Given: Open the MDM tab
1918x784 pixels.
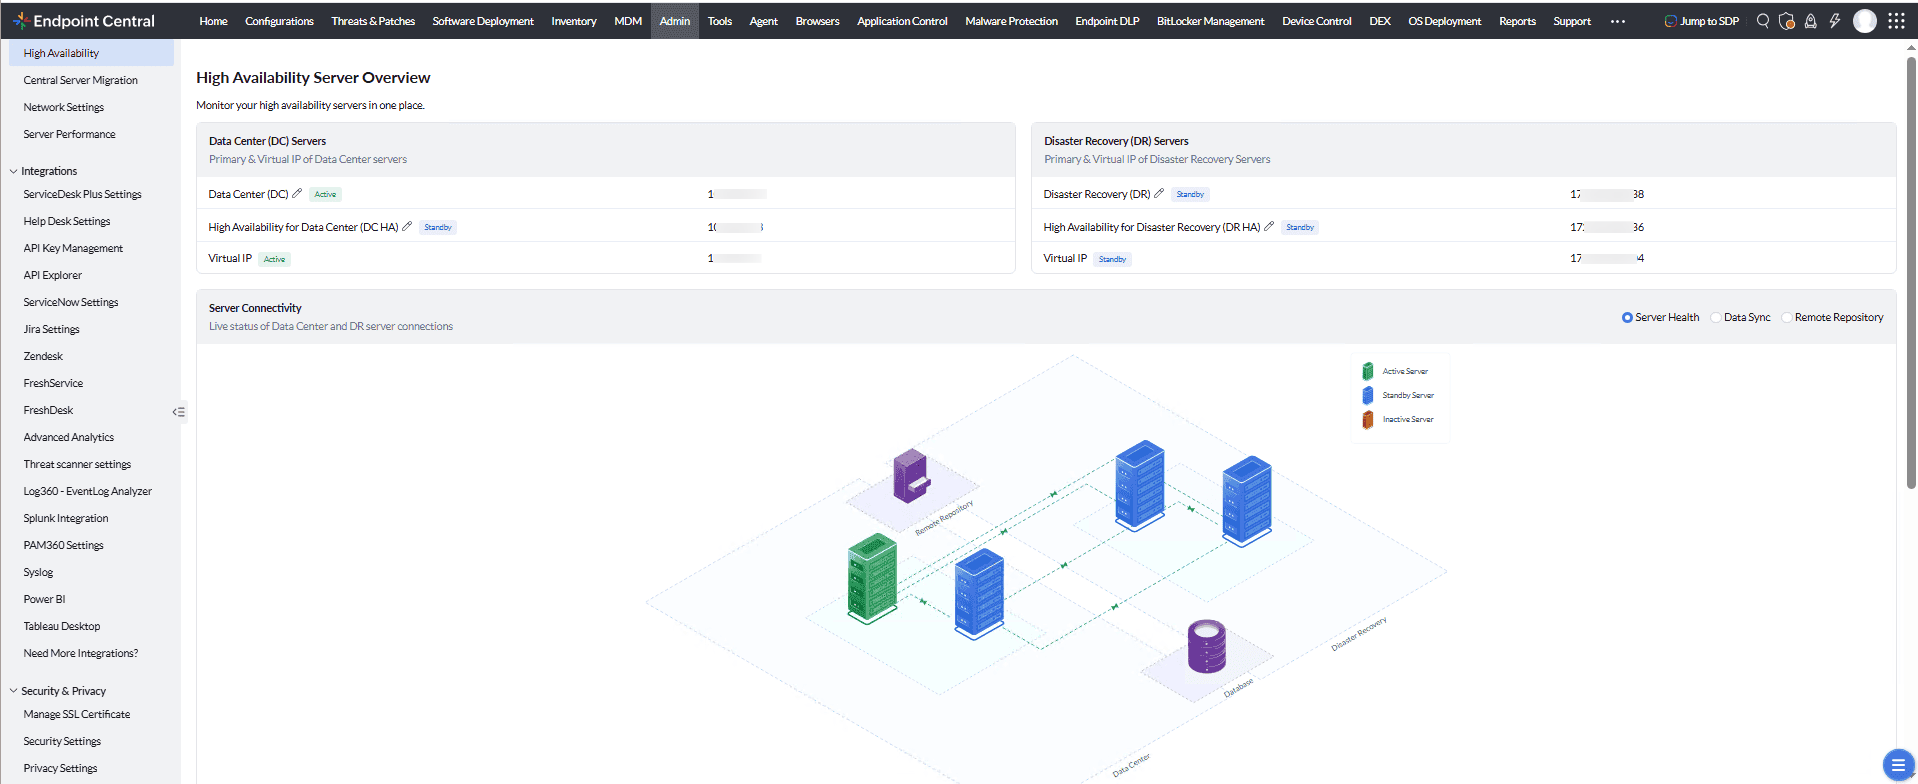Looking at the screenshot, I should click(x=628, y=21).
